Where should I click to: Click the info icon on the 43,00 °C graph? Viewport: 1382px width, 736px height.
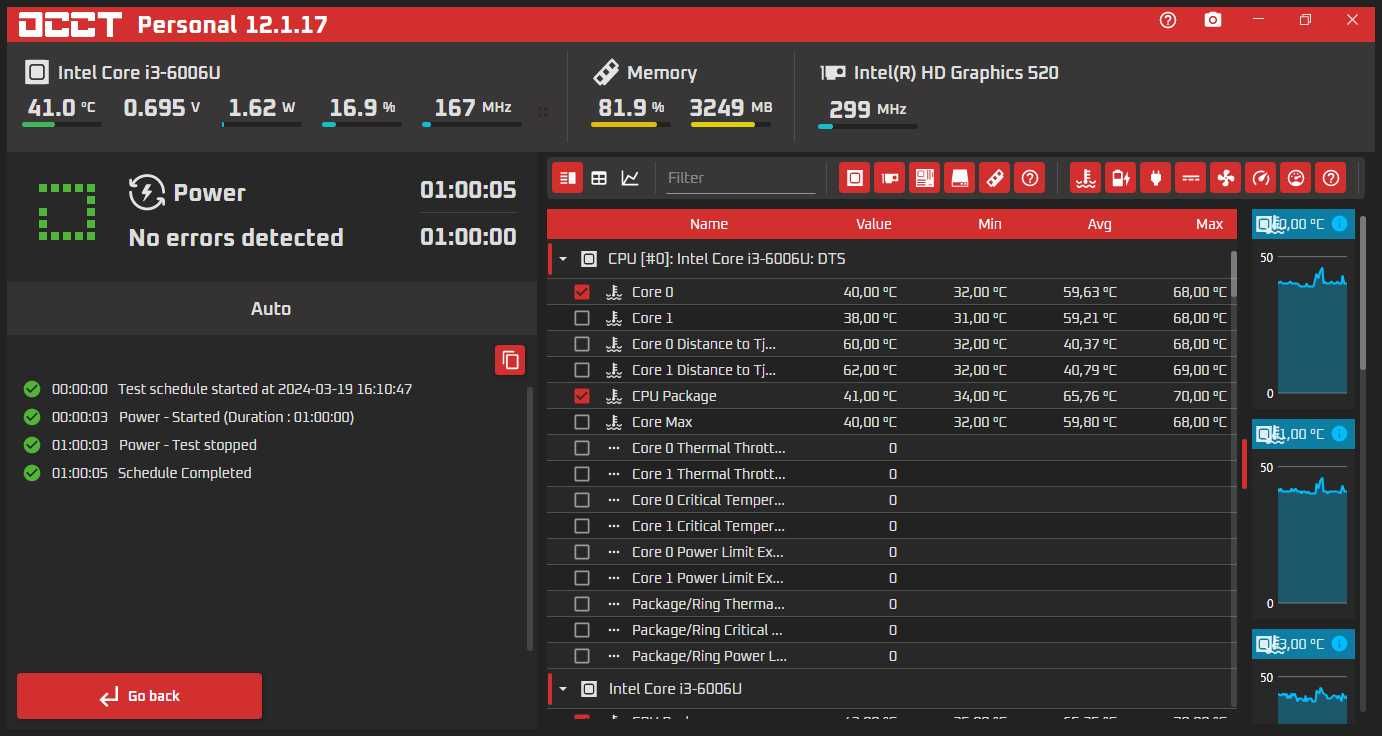(x=1339, y=644)
